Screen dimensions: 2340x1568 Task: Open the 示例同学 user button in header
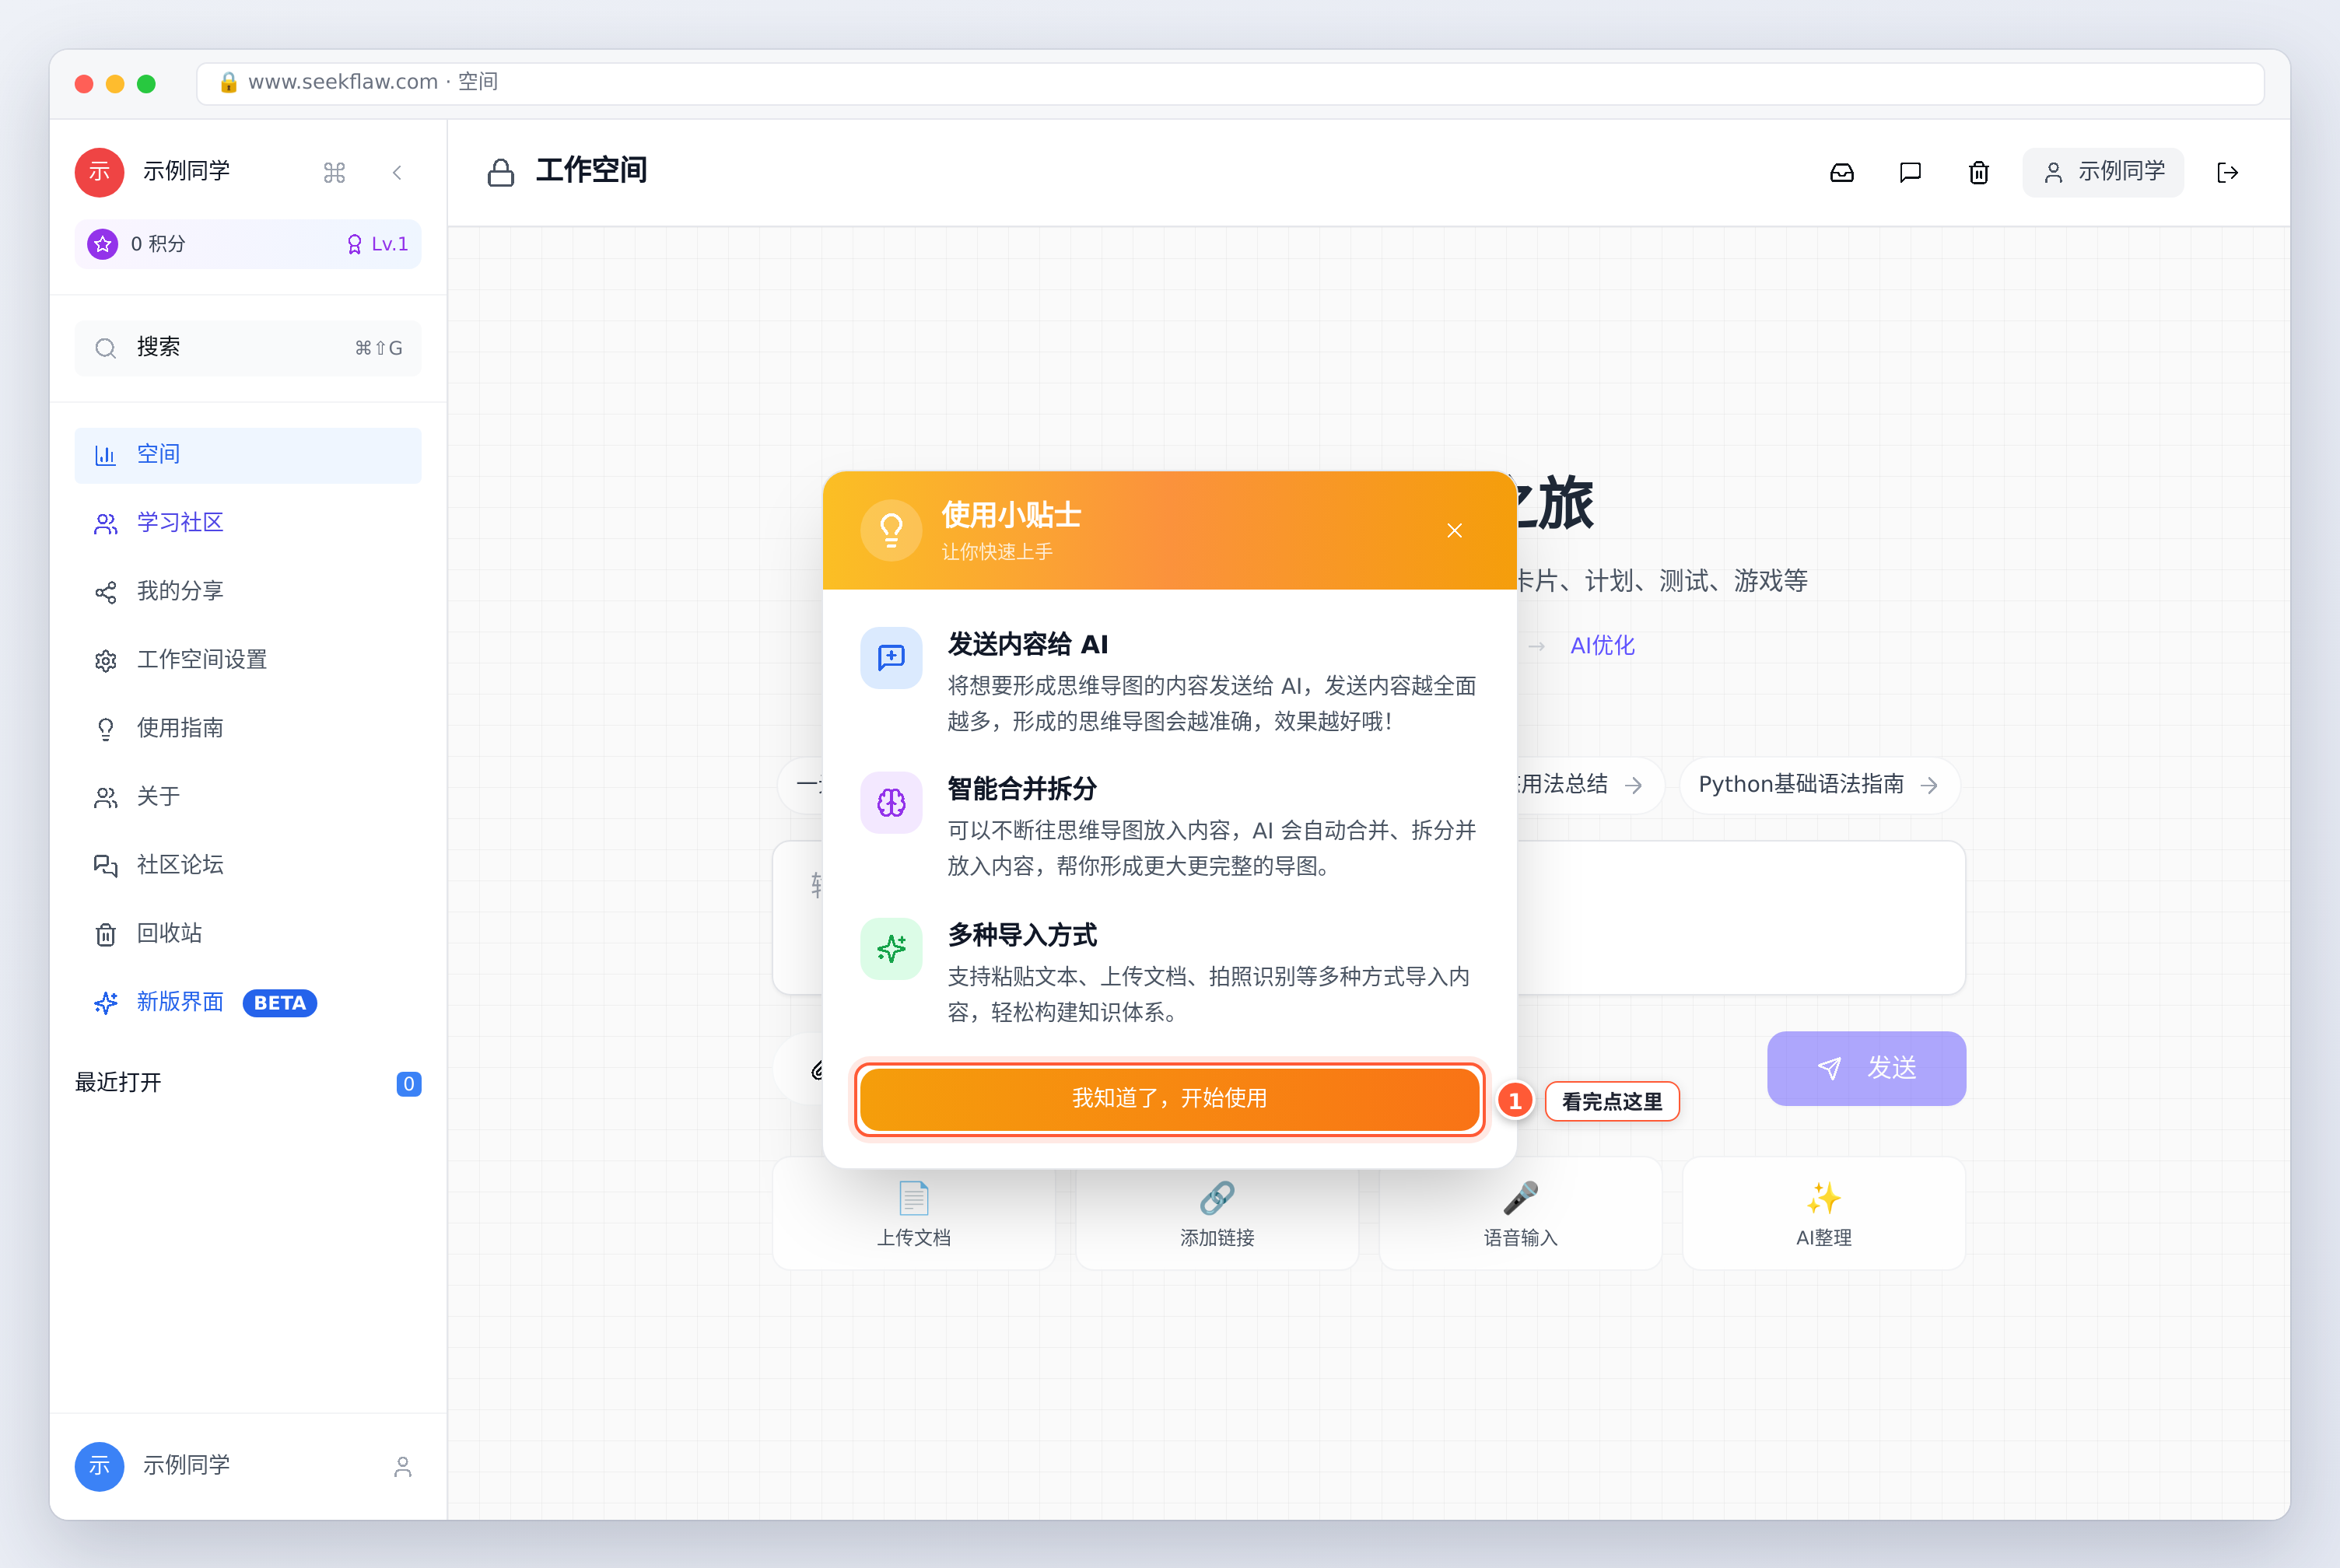pos(2103,172)
